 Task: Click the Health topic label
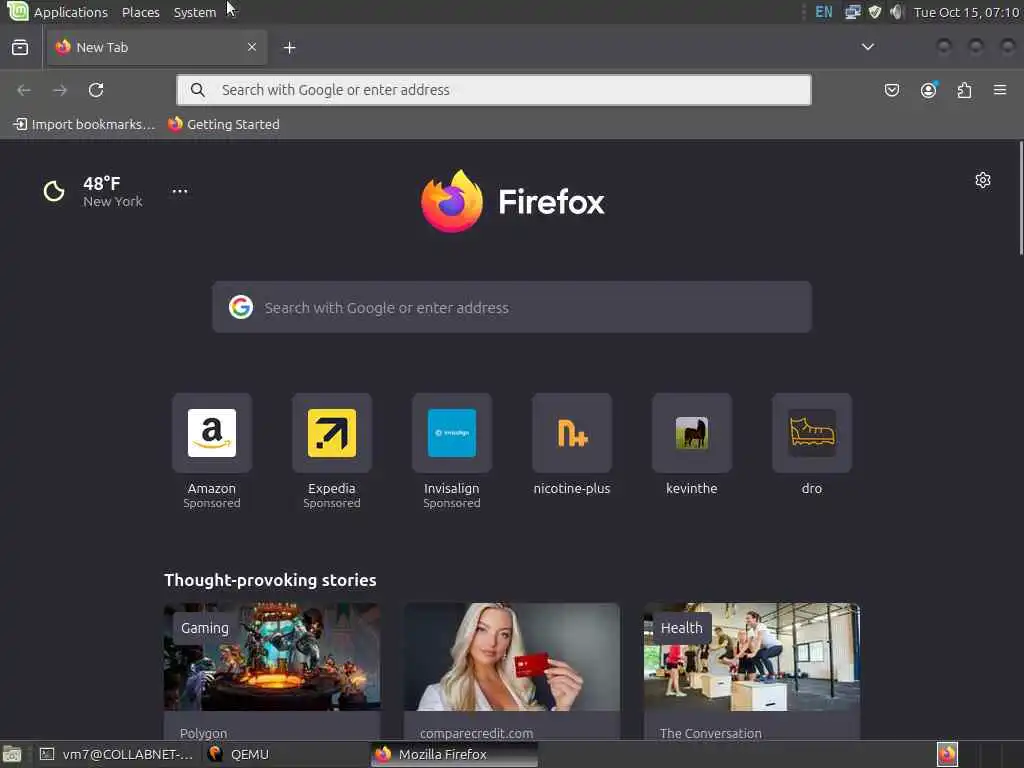point(681,628)
